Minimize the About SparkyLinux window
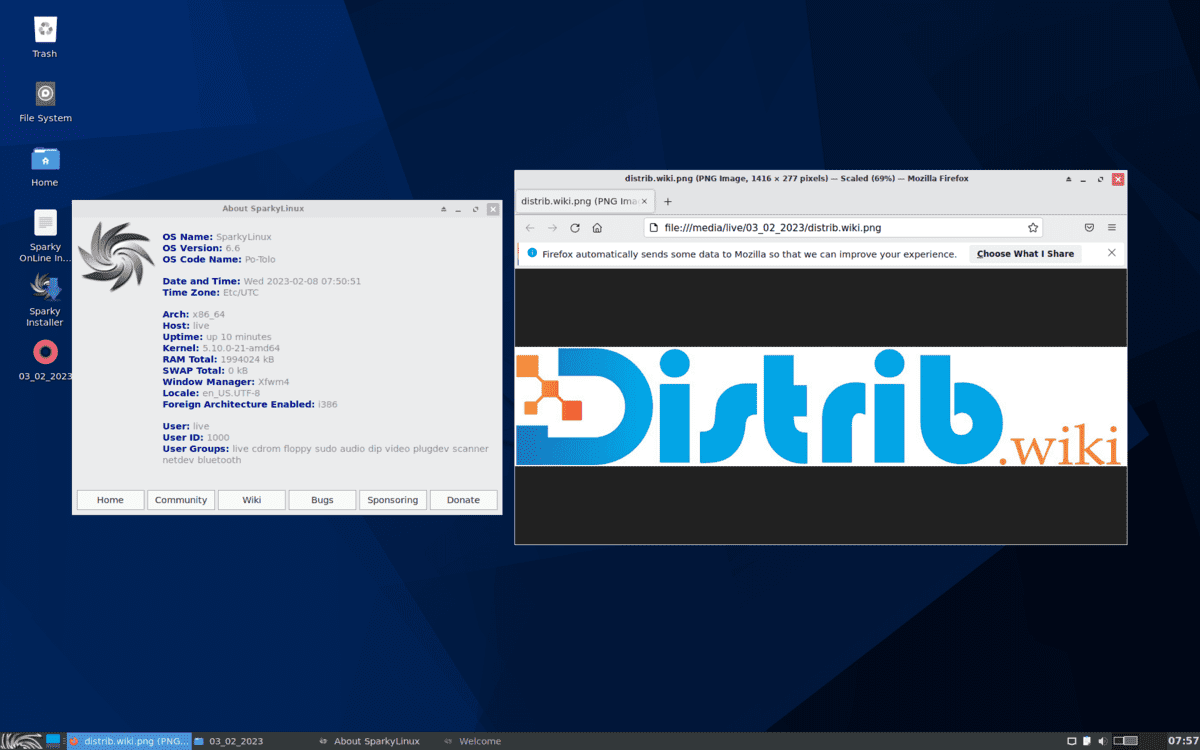 coord(460,209)
